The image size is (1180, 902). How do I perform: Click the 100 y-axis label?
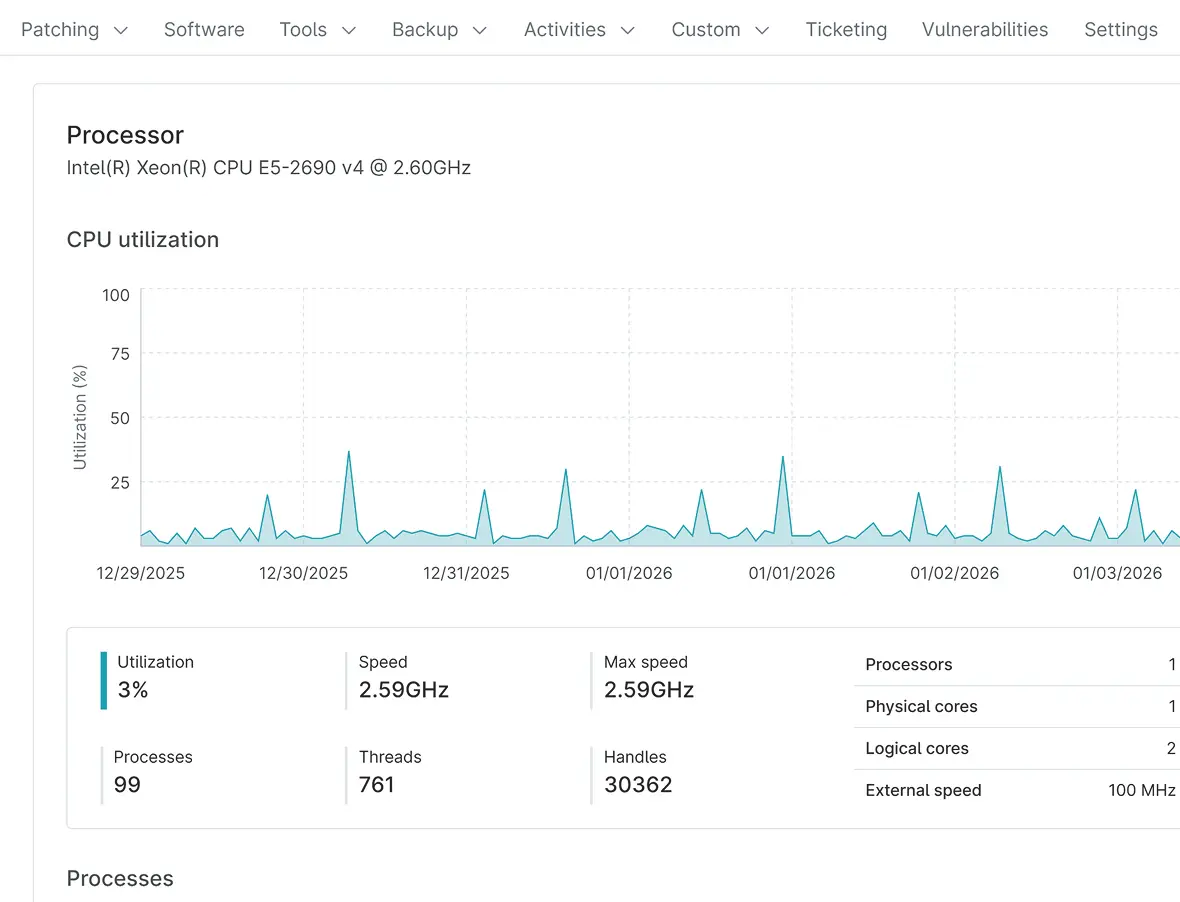[x=116, y=295]
